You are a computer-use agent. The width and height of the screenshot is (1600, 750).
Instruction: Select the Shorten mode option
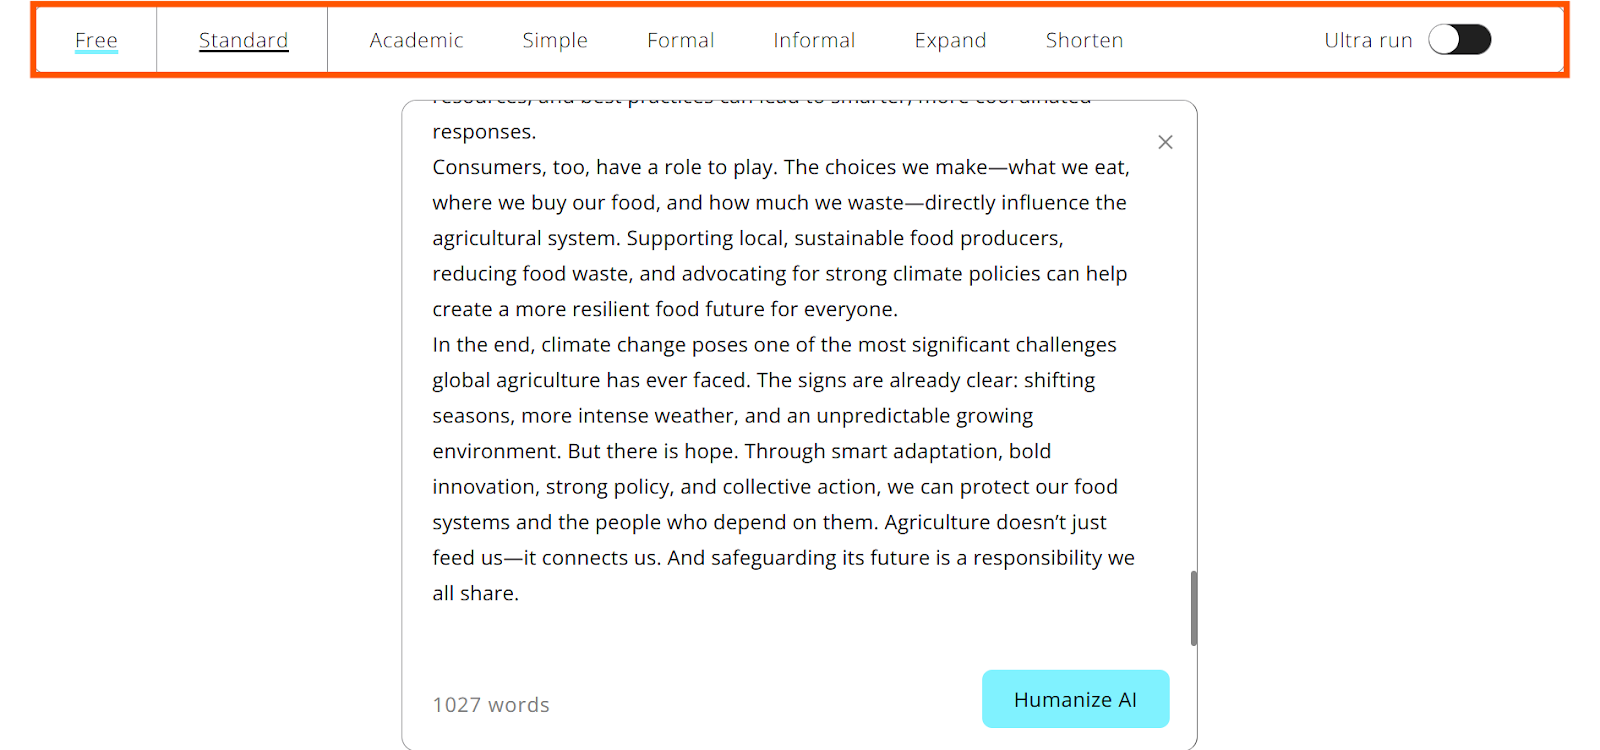point(1084,40)
